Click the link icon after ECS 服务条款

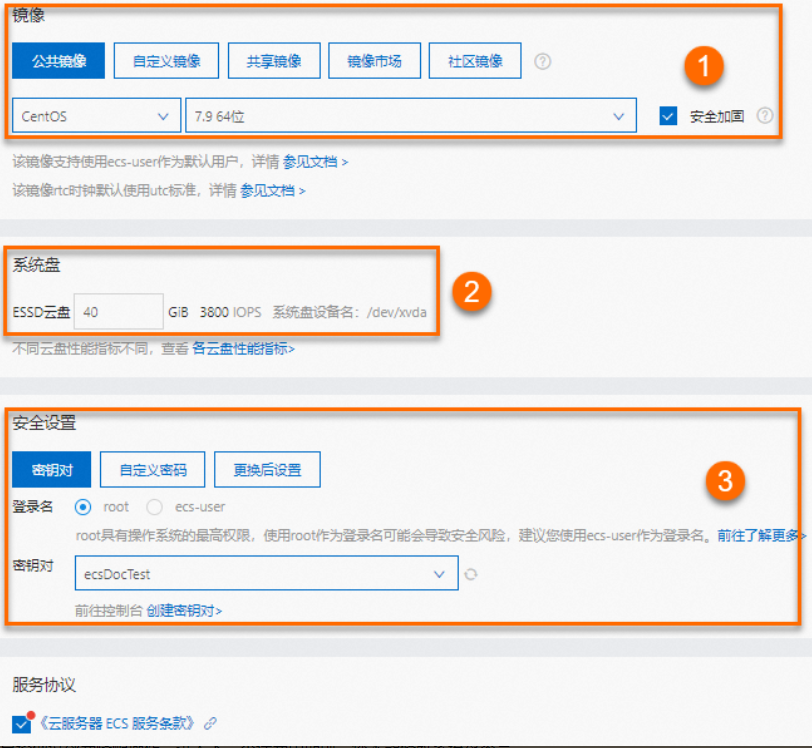click(x=210, y=722)
